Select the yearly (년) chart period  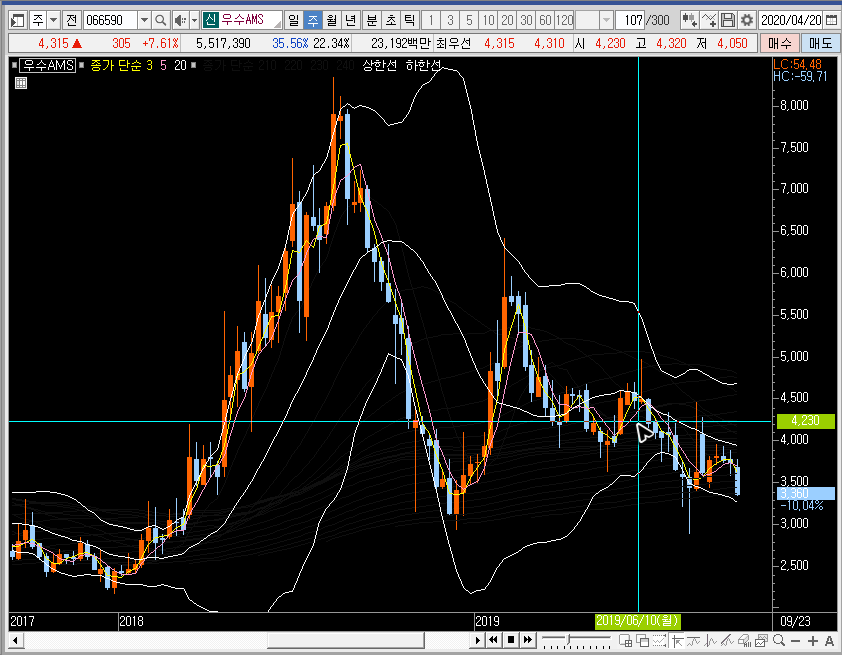350,20
